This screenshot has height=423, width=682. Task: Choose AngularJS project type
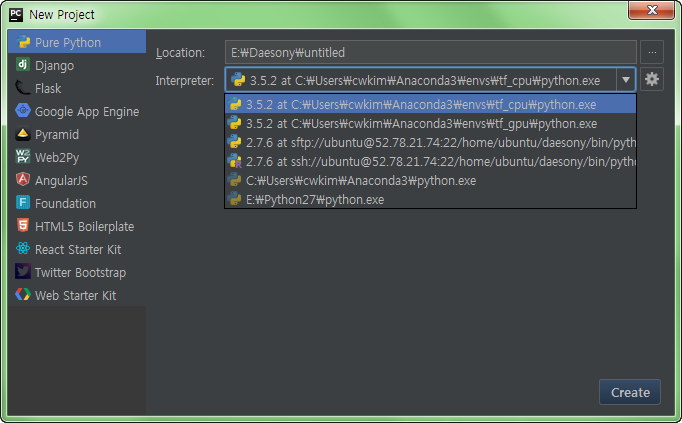click(x=77, y=180)
